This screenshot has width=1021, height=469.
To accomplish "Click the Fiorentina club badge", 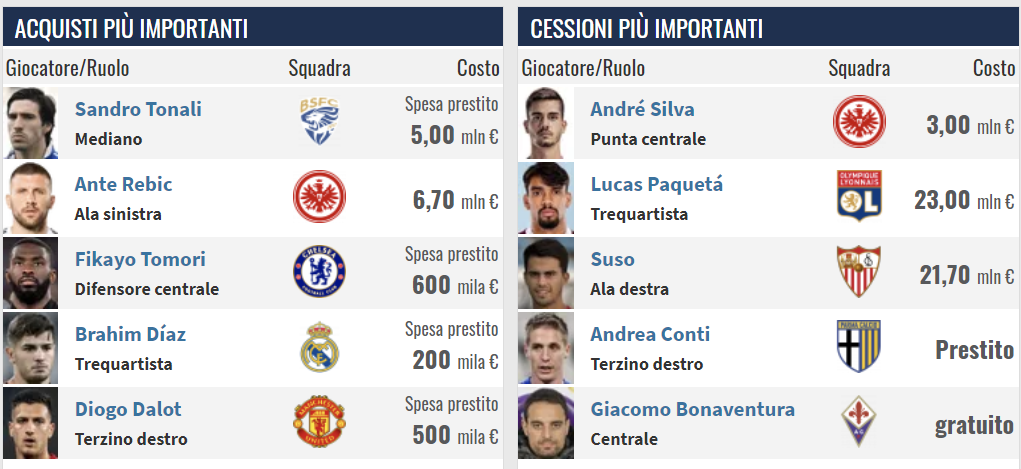I will [859, 422].
